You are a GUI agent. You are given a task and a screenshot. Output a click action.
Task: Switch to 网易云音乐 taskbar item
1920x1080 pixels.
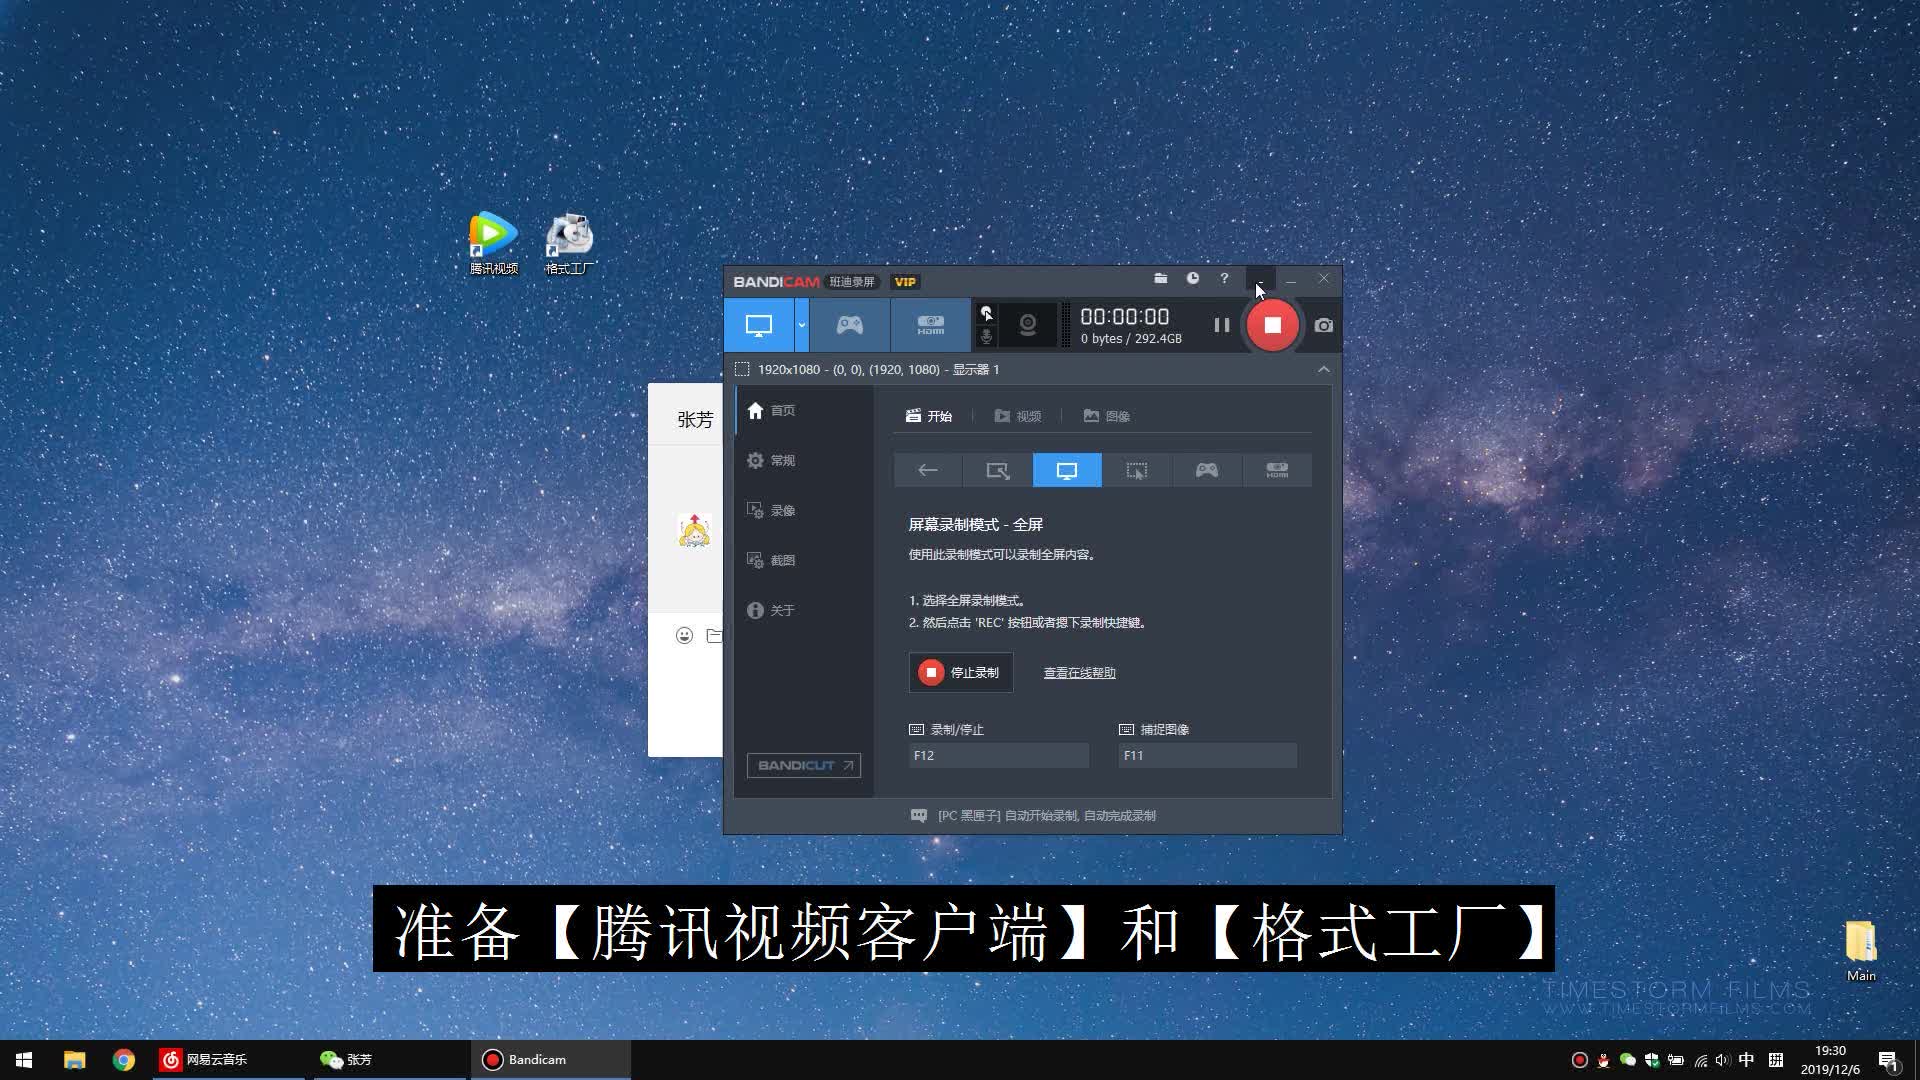pos(228,1060)
